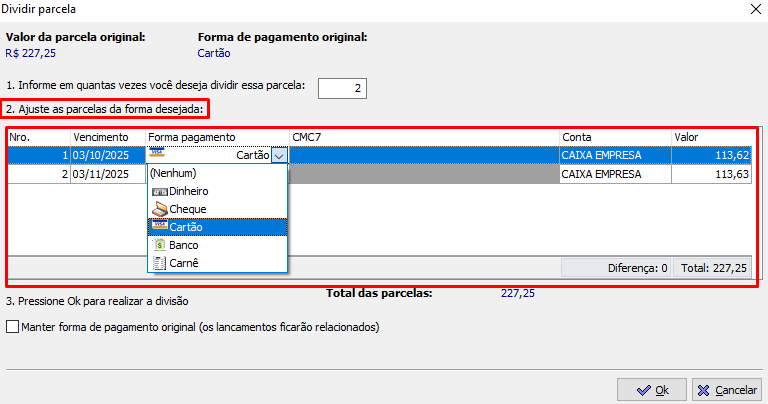
Task: Click the Cartão card icon in list
Action: 159,227
